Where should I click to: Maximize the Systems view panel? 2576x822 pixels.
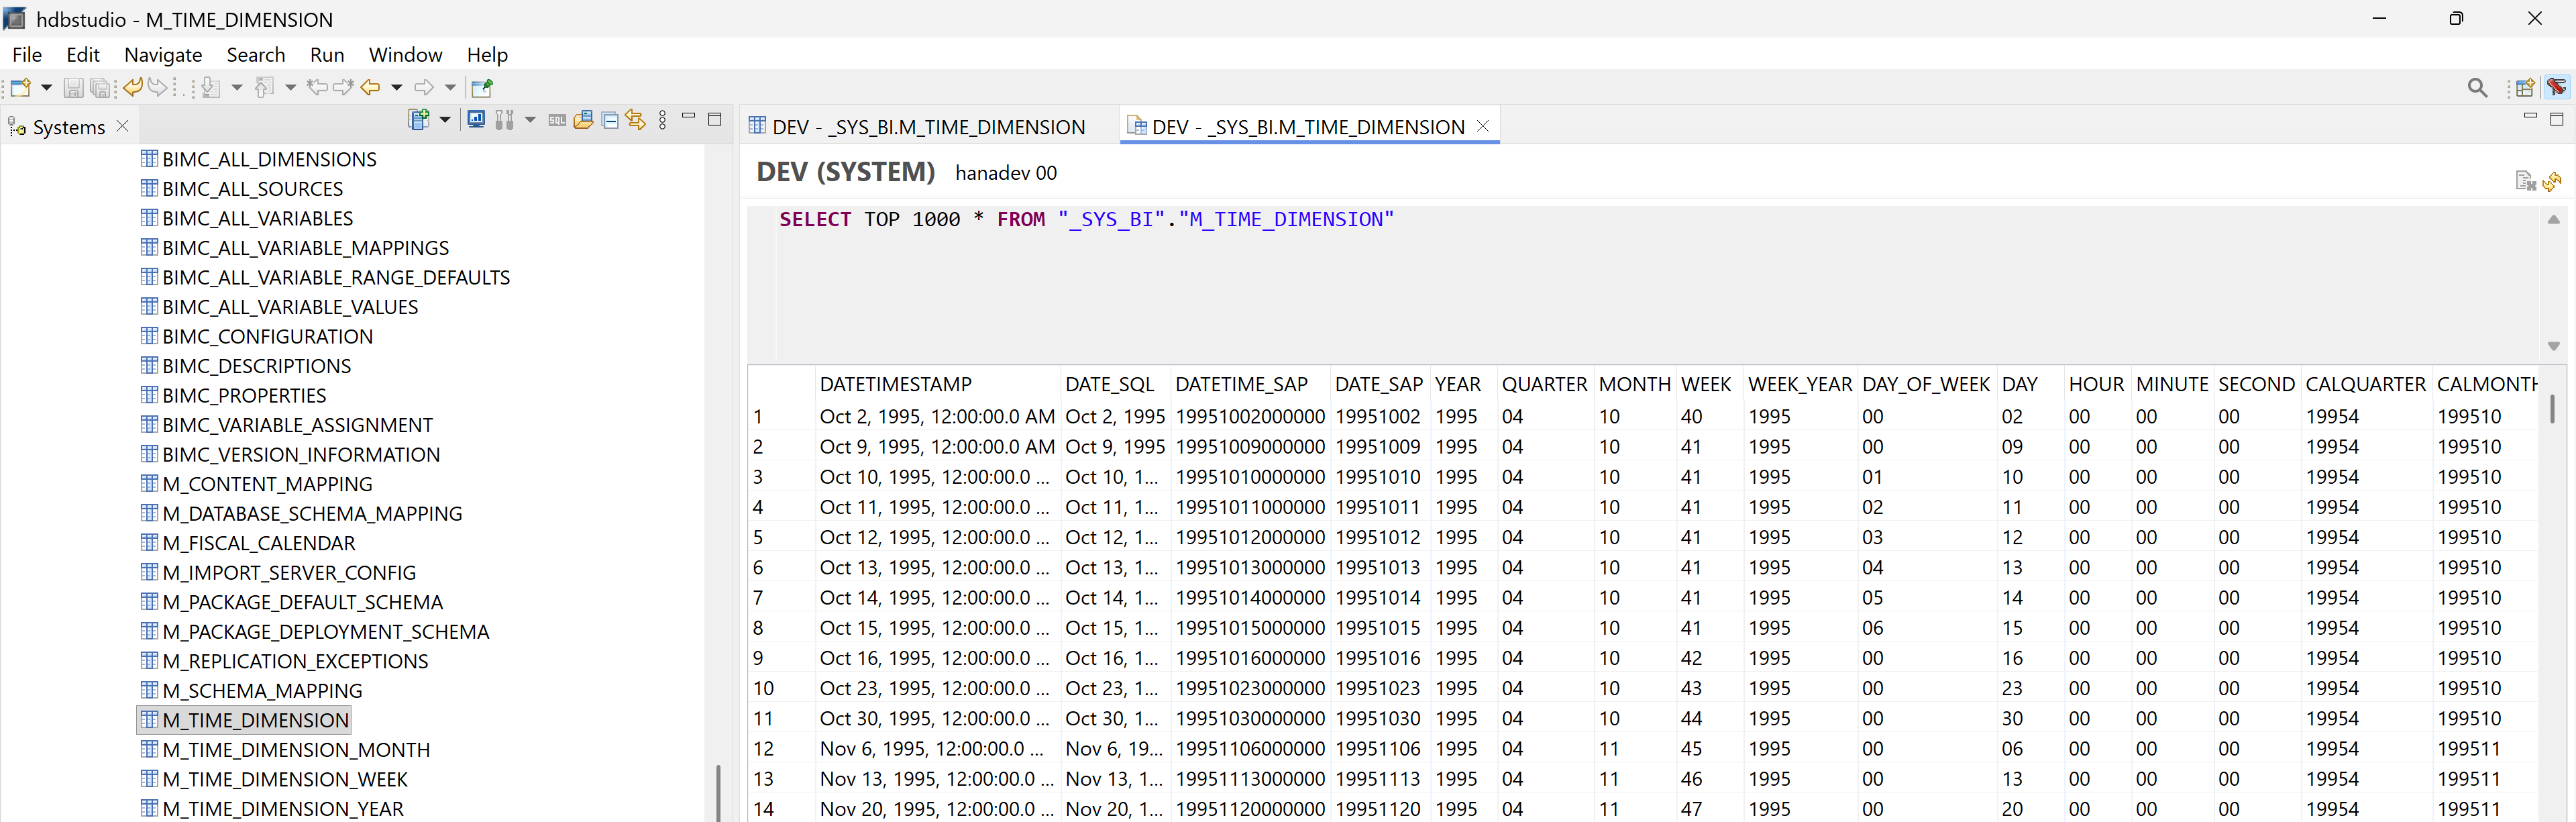tap(714, 119)
